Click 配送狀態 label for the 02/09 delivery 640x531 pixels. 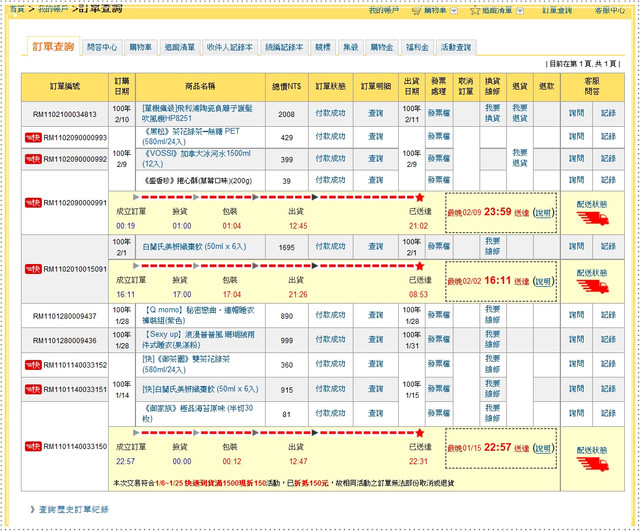coord(592,204)
